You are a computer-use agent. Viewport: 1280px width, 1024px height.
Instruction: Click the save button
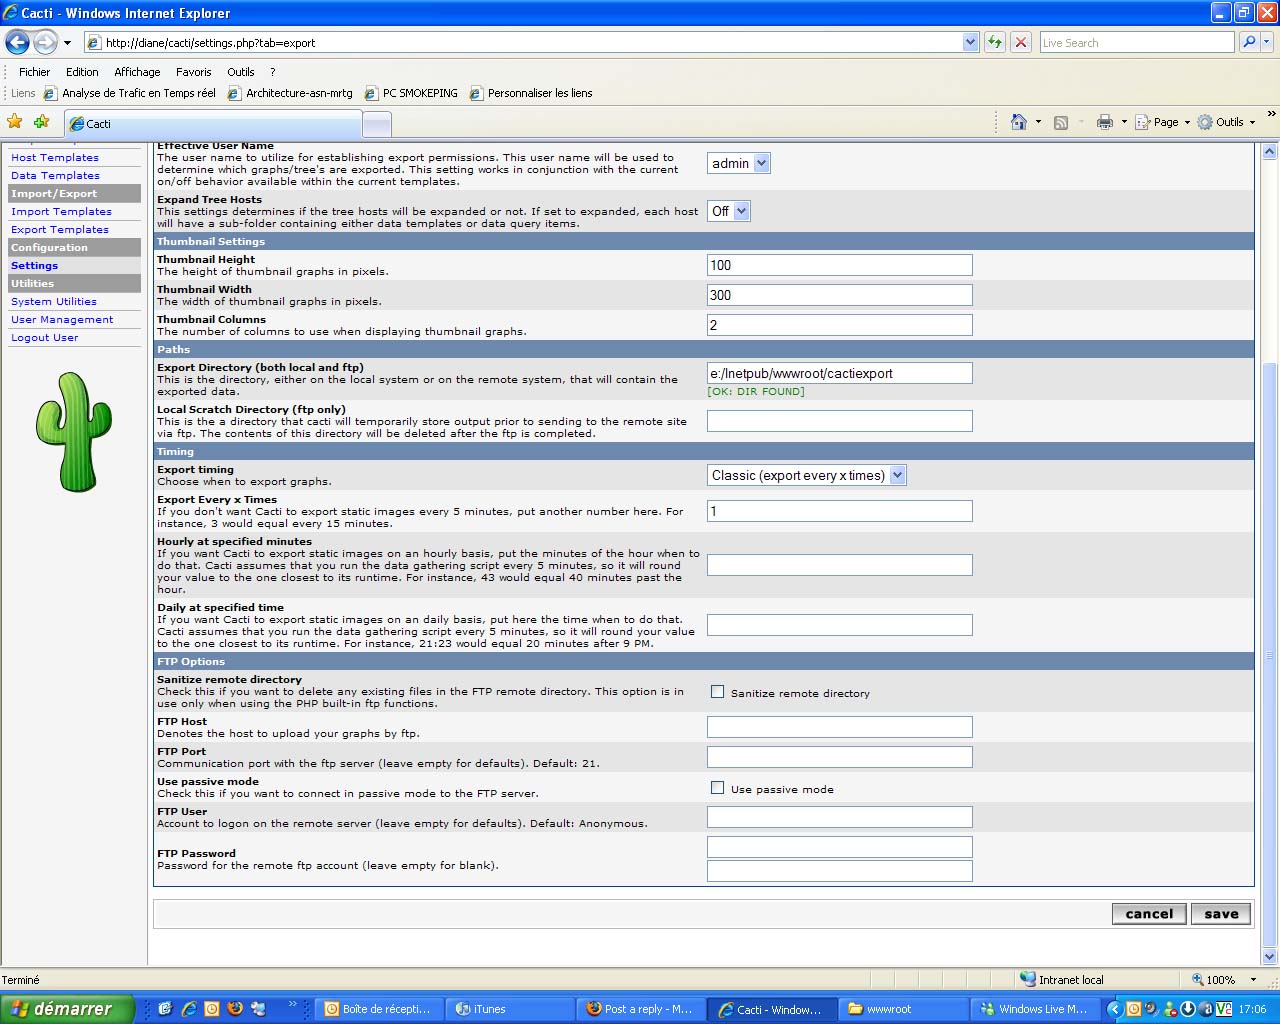pyautogui.click(x=1221, y=913)
